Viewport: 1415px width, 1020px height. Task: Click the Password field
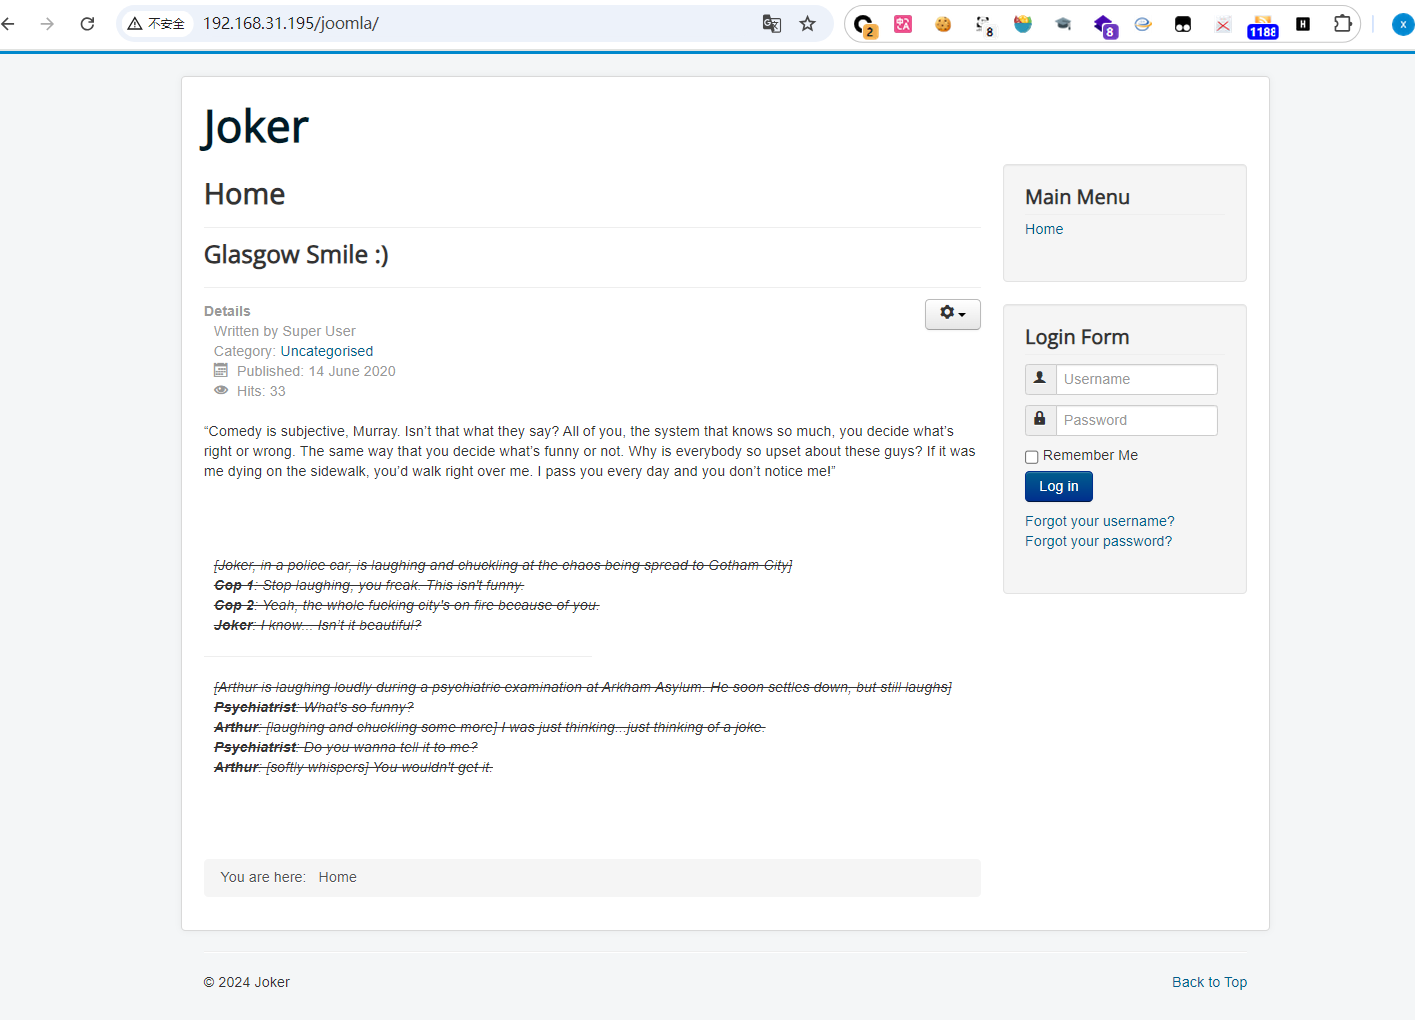coord(1137,420)
